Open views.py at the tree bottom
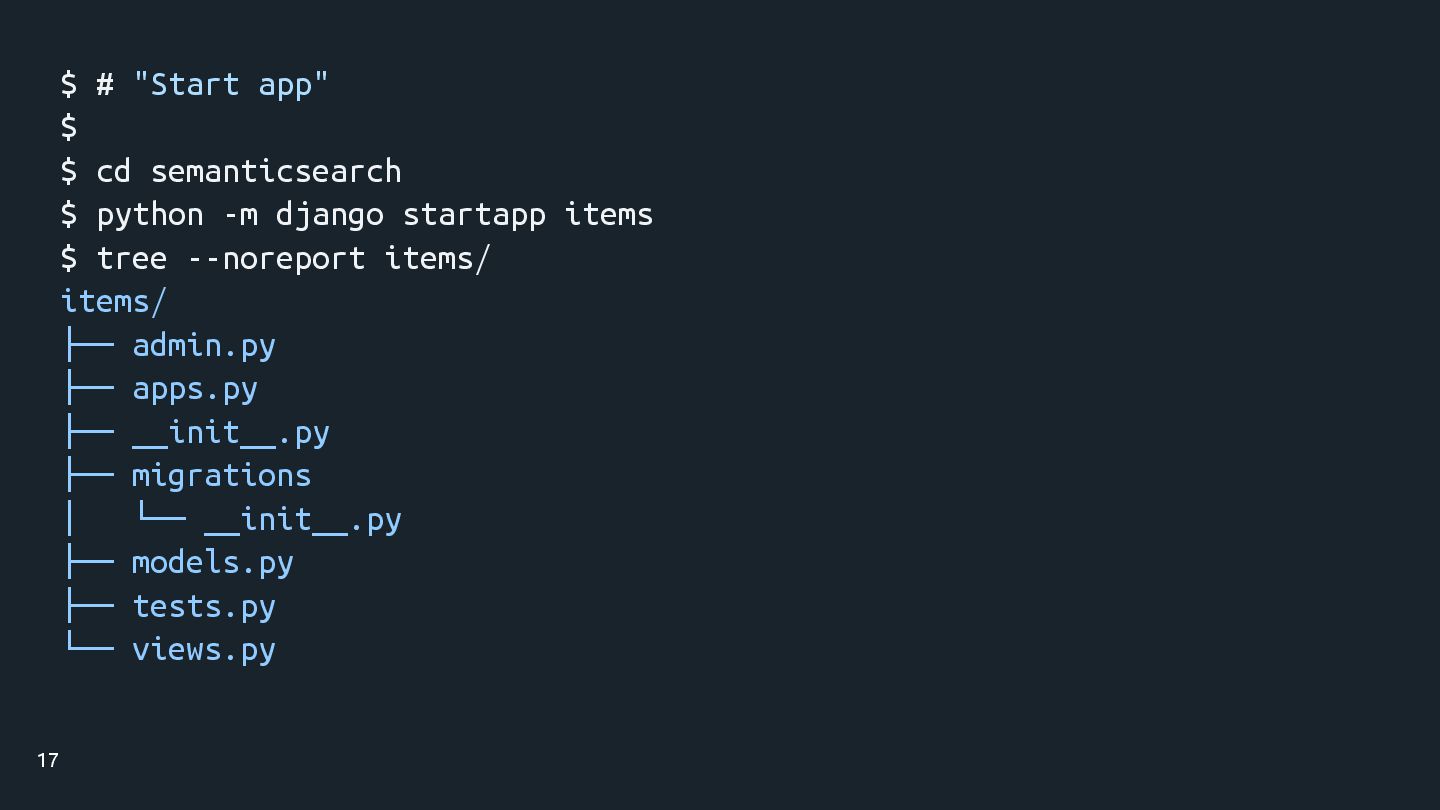This screenshot has height=810, width=1440. pyautogui.click(x=204, y=650)
